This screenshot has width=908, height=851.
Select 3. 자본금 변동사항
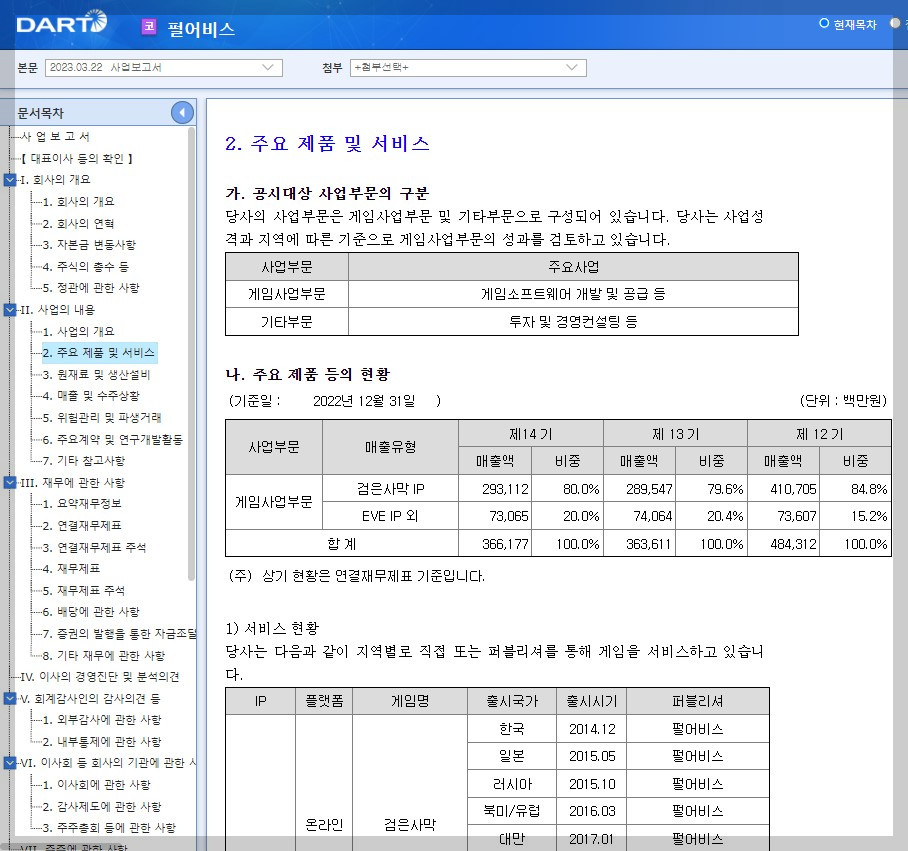[89, 245]
